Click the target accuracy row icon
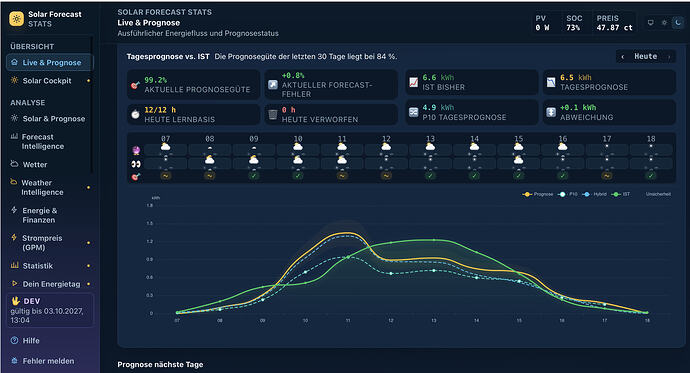The width and height of the screenshot is (690, 373). [136, 176]
